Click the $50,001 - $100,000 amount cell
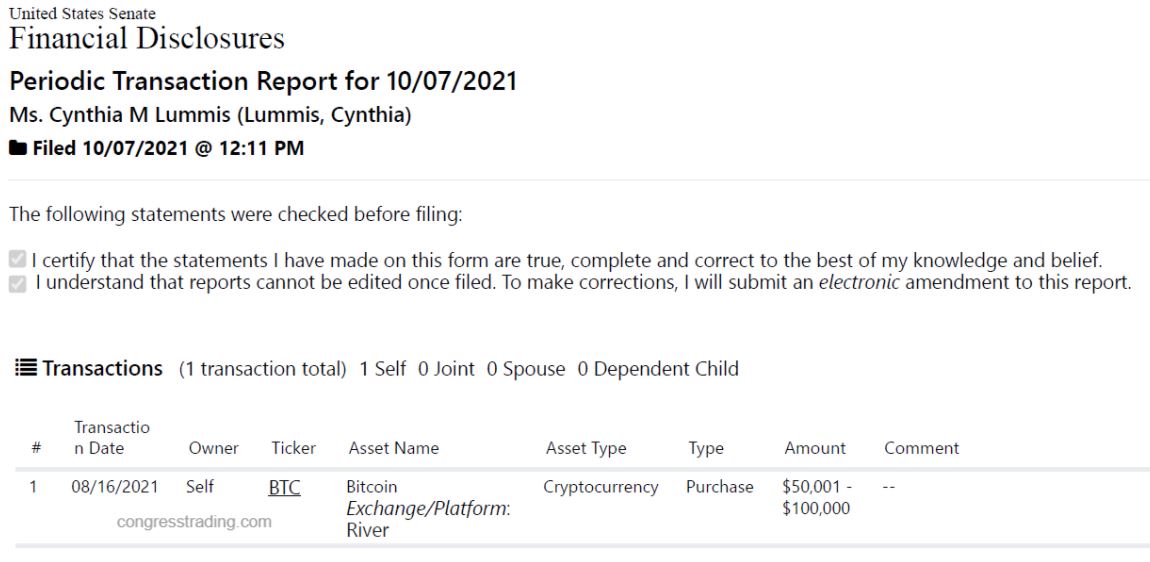Screen dimensions: 1150x562 pyautogui.click(x=817, y=497)
